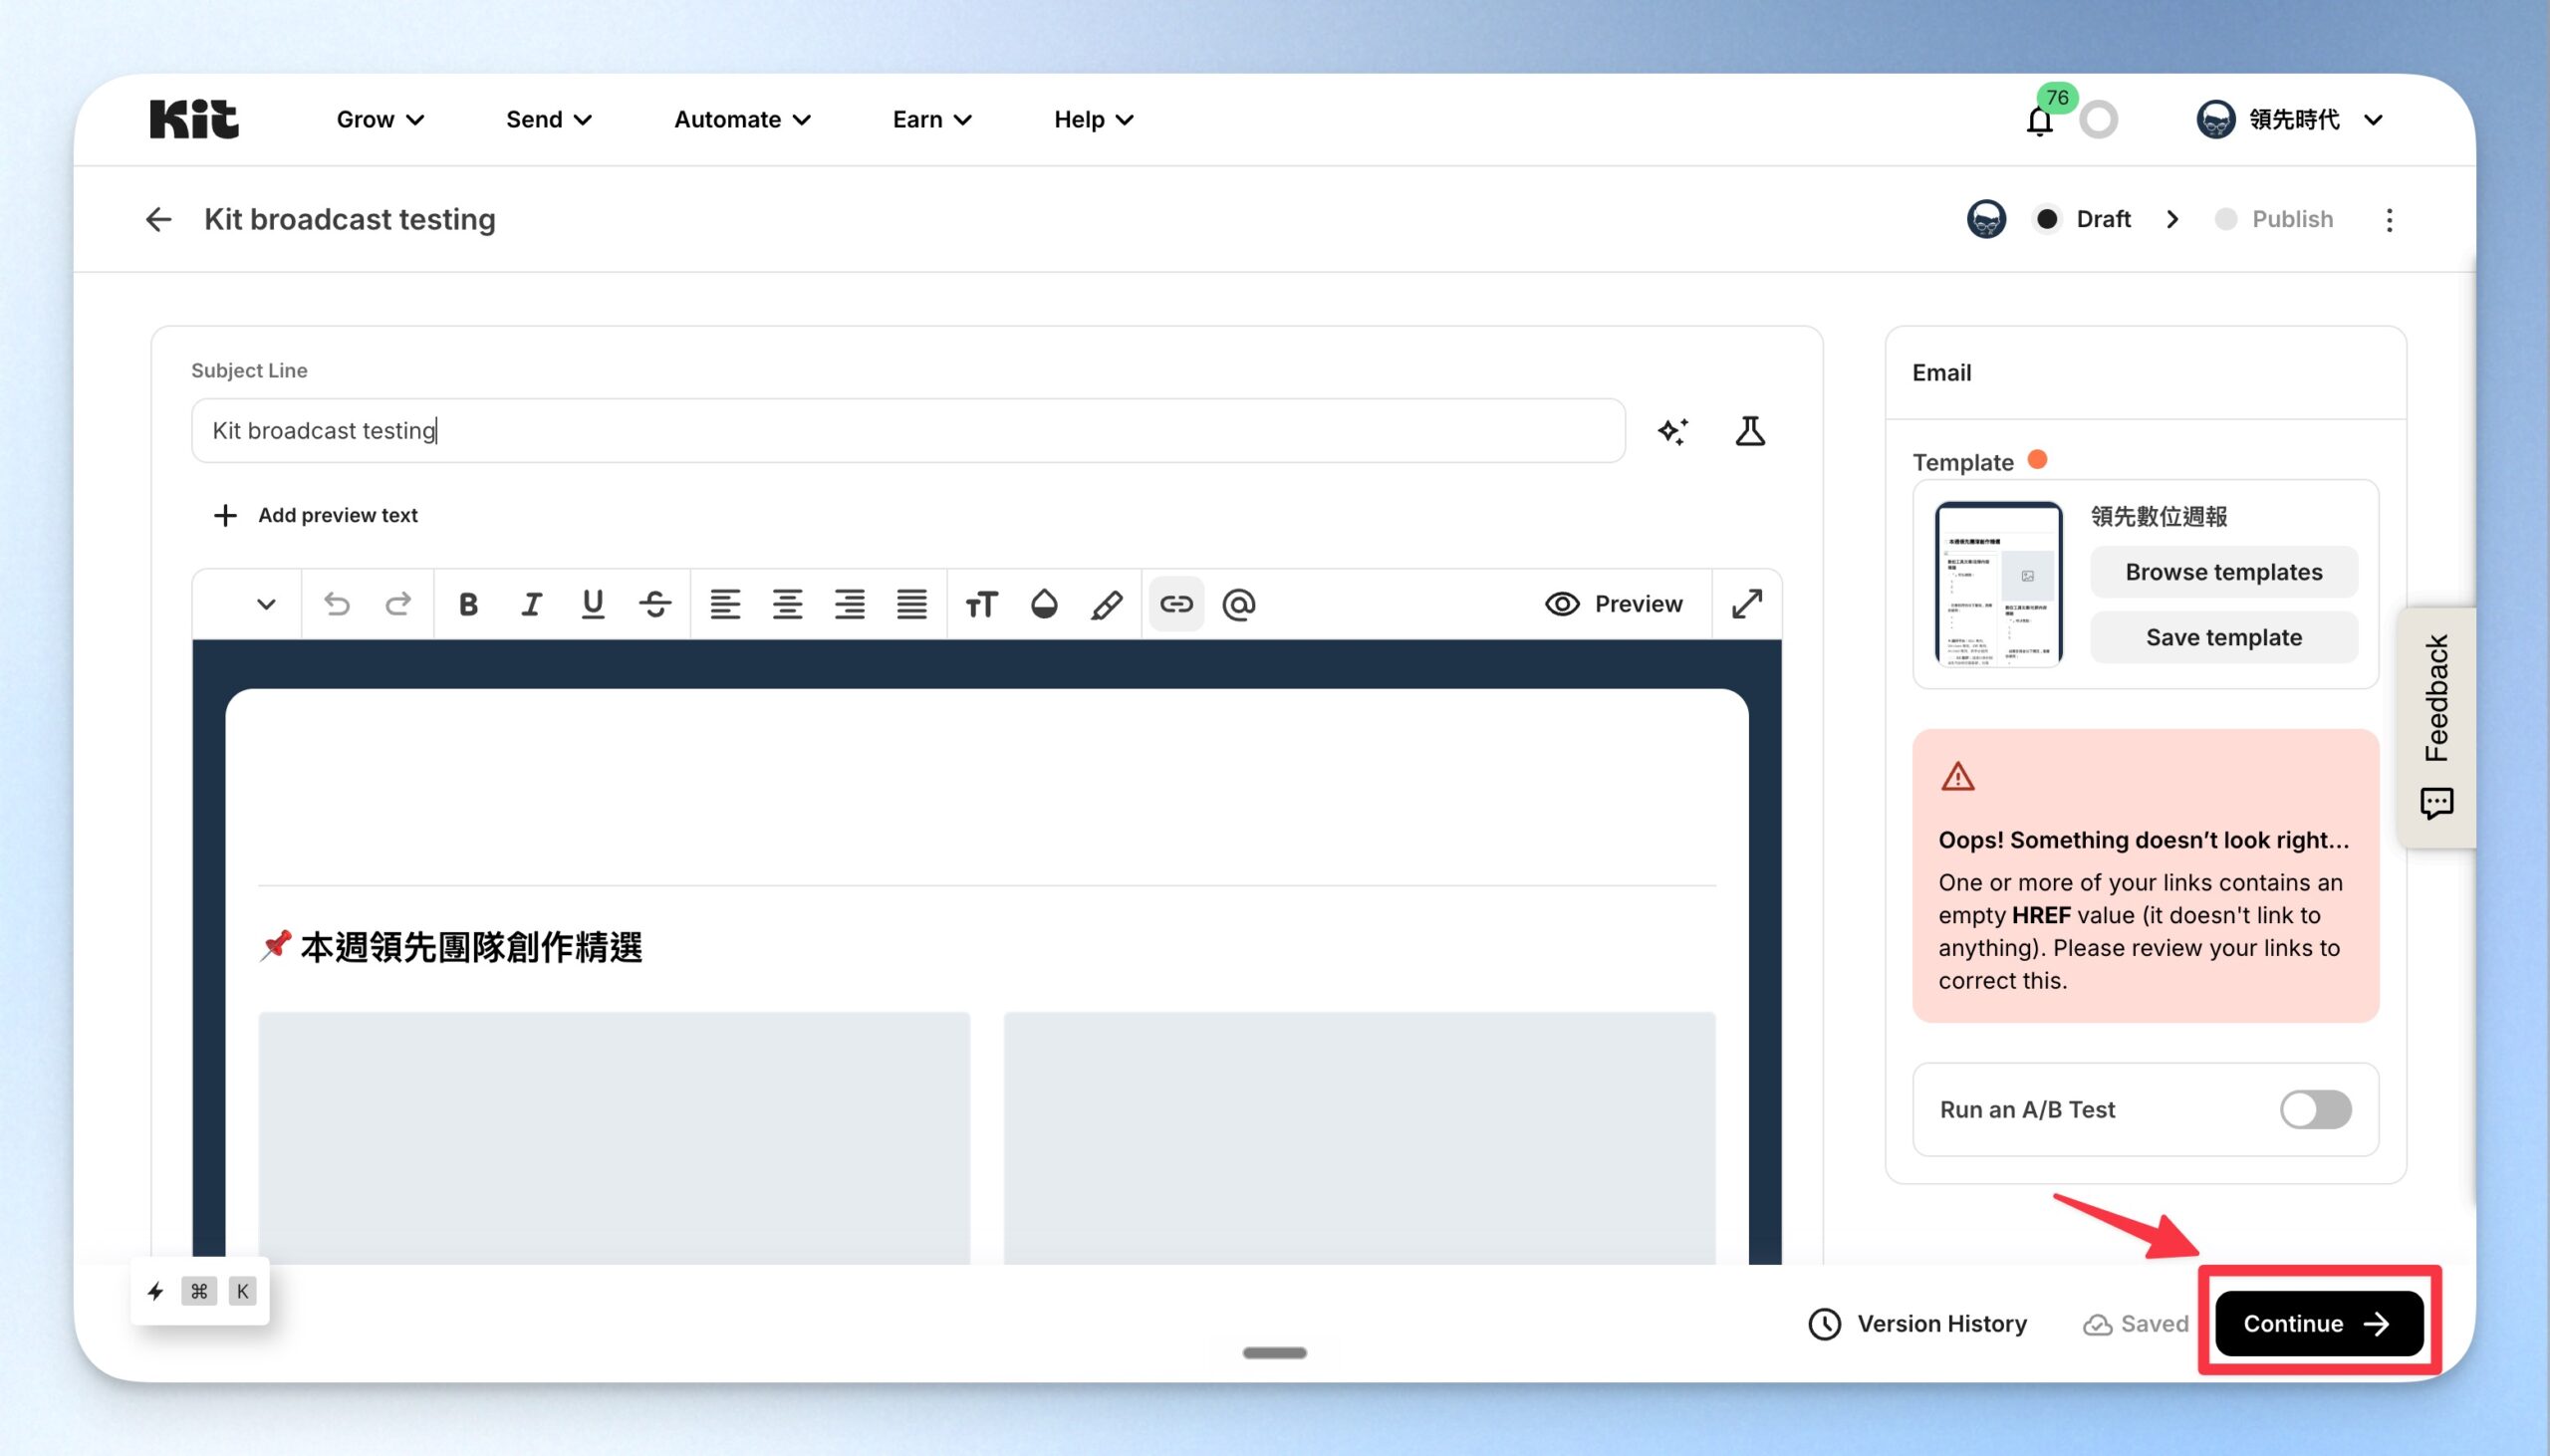Screen dimensions: 2550x1456
Task: Open notifications bell with 76 badge
Action: (x=2039, y=120)
